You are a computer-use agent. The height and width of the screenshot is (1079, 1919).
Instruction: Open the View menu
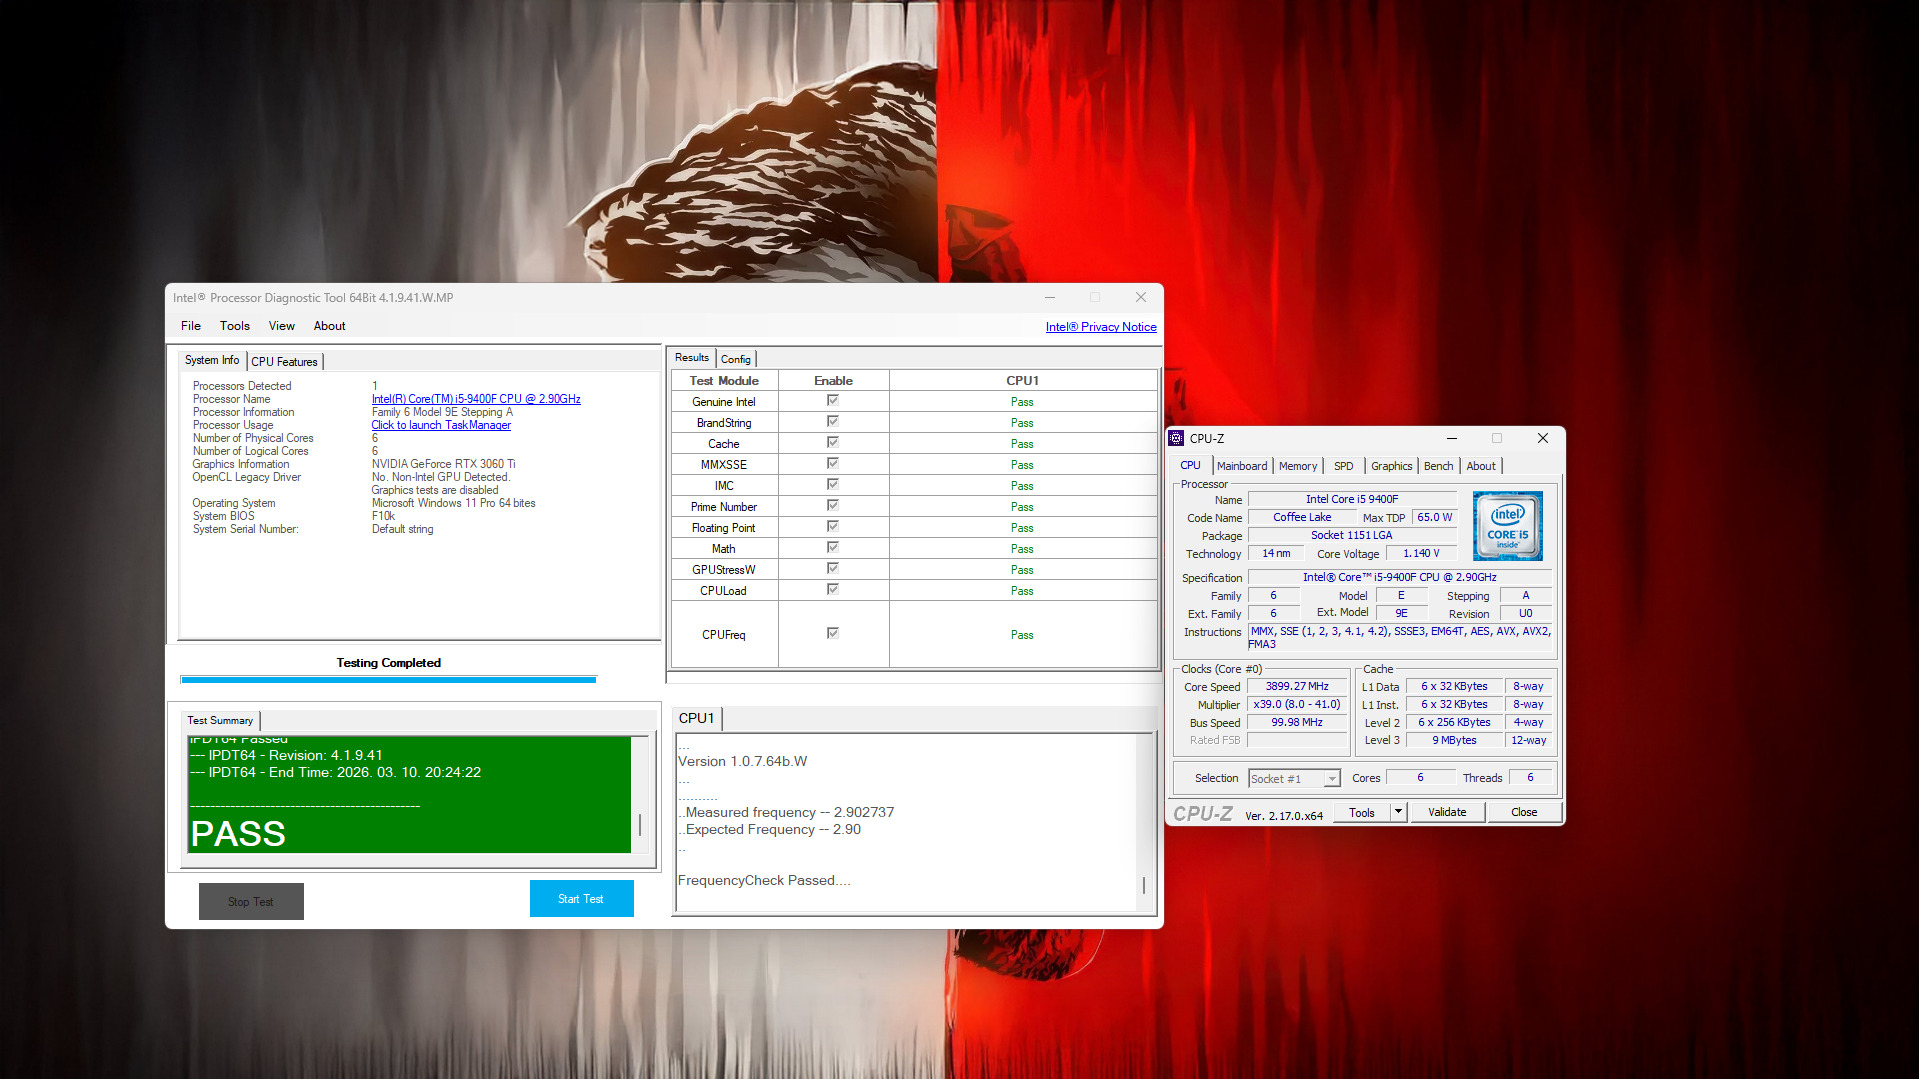(x=282, y=326)
